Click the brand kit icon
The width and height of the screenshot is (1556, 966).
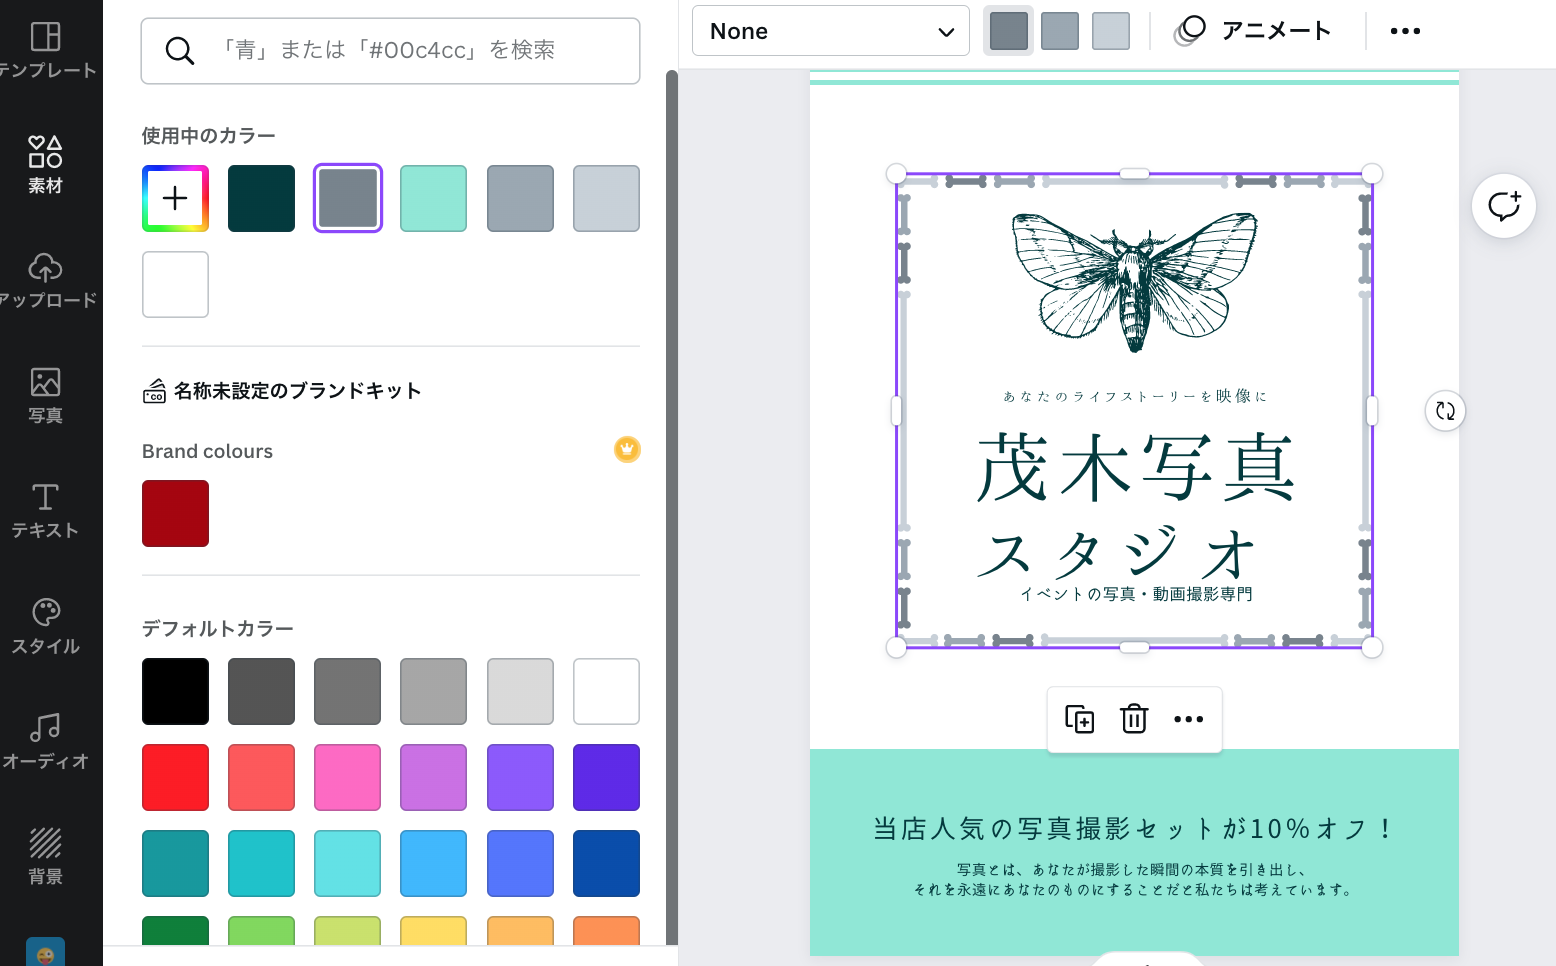point(154,391)
